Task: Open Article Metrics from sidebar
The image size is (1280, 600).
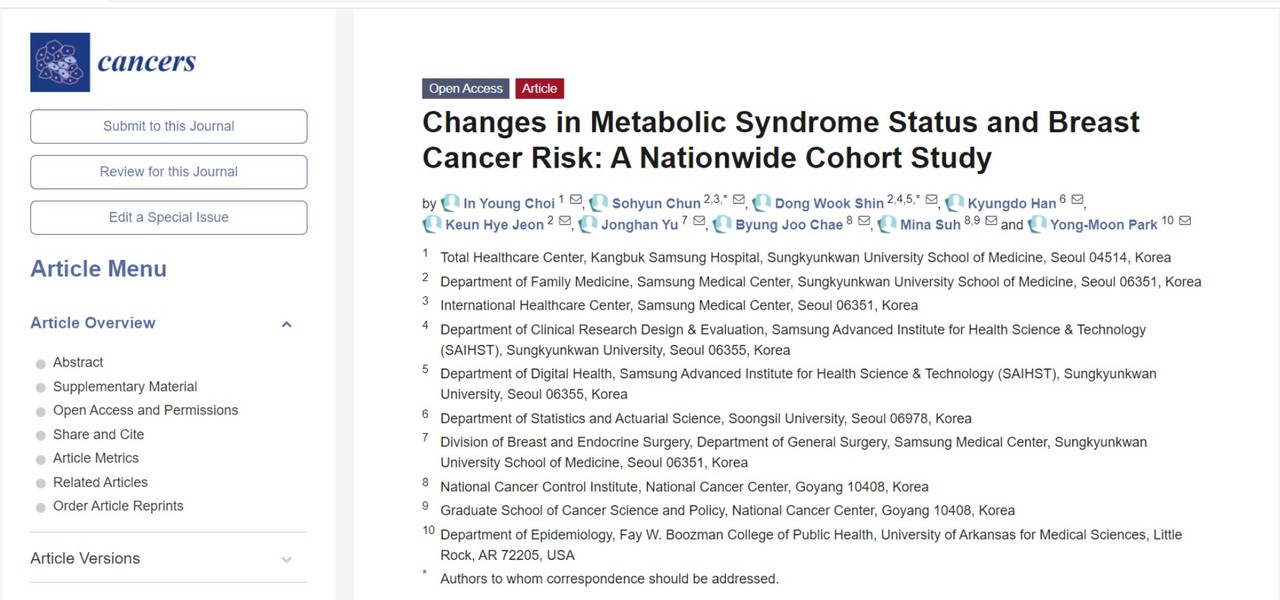Action: point(96,458)
